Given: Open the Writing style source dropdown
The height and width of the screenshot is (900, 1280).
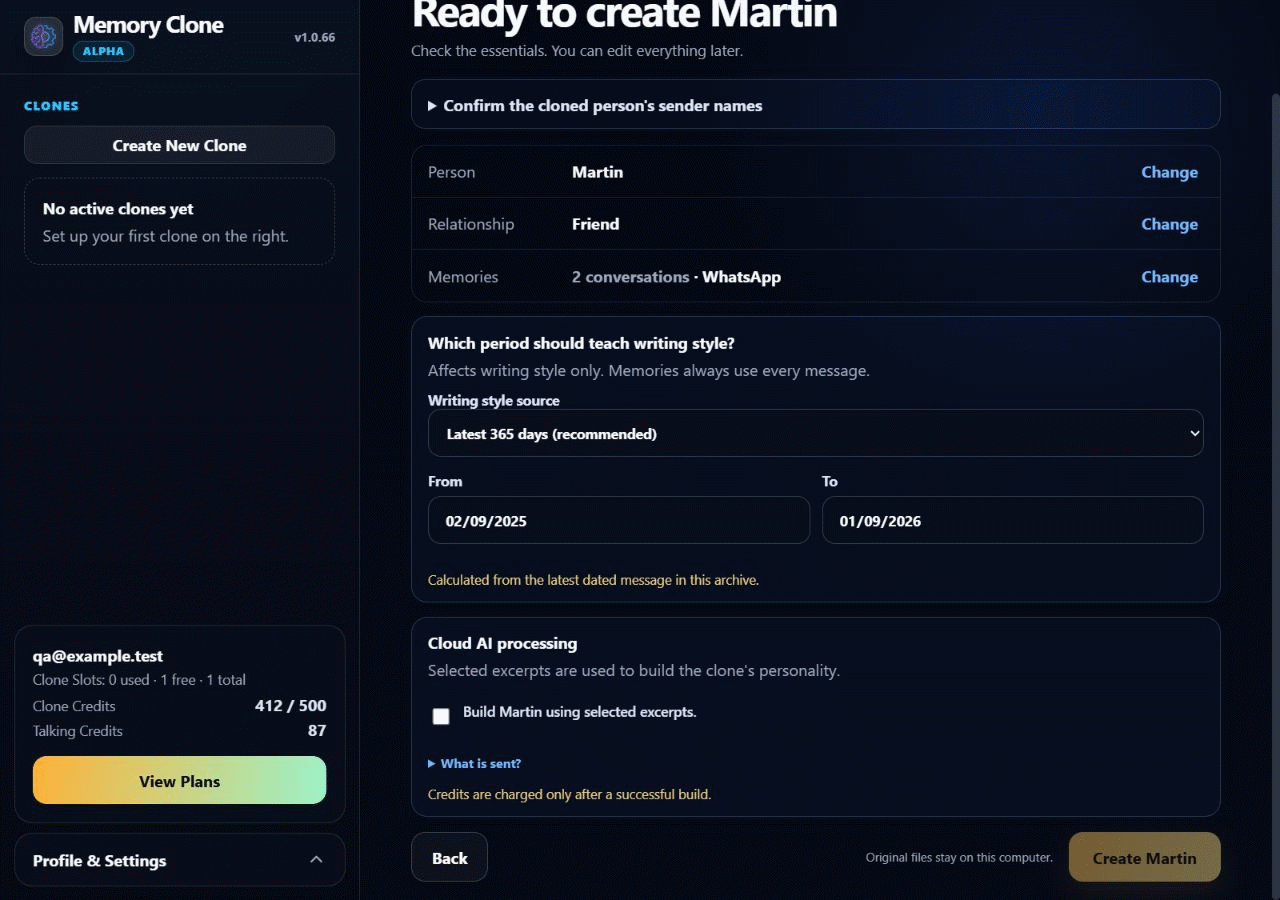Looking at the screenshot, I should 815,433.
